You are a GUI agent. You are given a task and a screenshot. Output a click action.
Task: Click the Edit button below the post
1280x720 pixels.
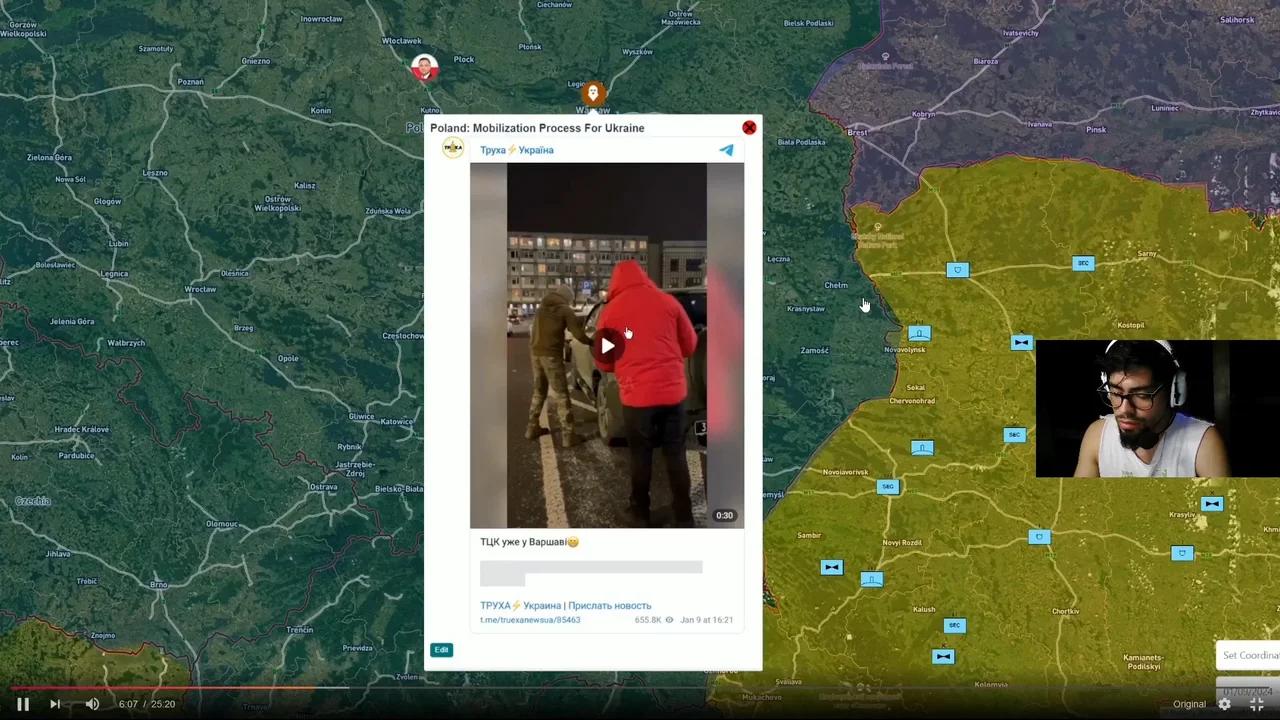click(441, 649)
